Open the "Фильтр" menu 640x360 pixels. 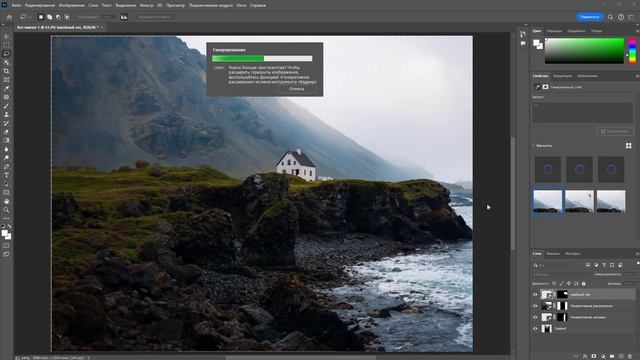pyautogui.click(x=147, y=5)
